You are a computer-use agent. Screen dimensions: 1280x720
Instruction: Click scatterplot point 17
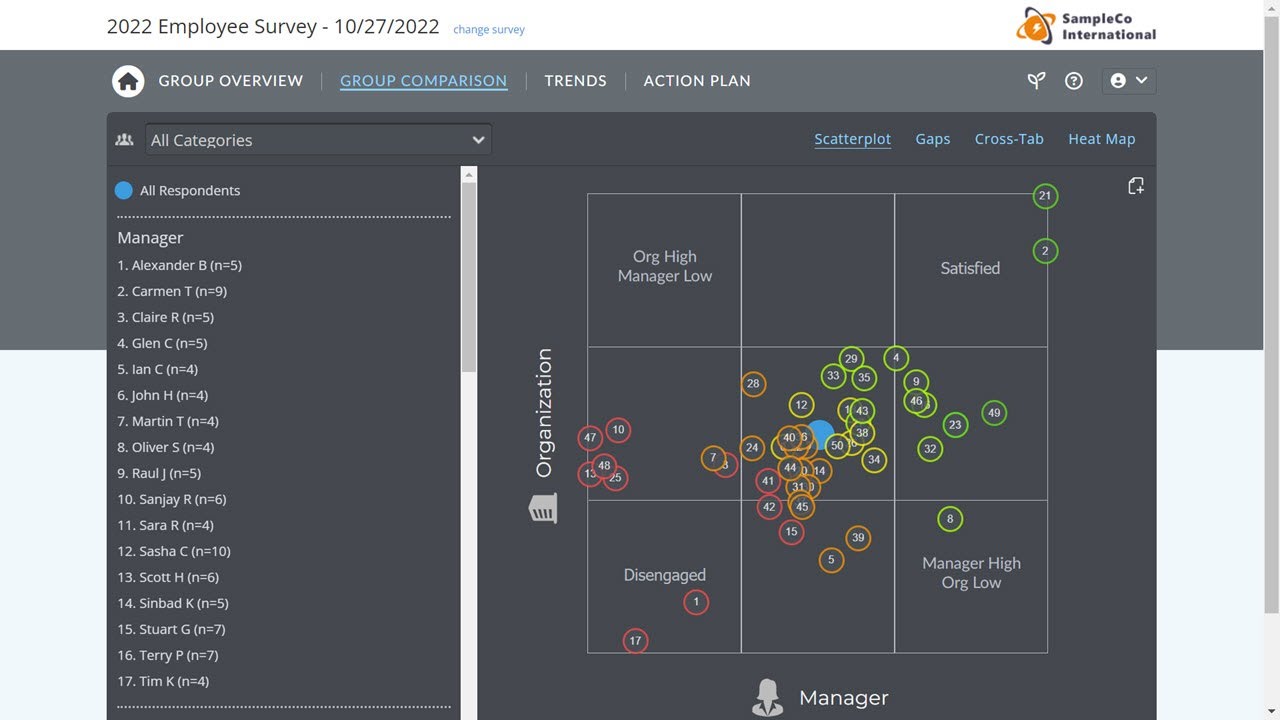pos(635,641)
